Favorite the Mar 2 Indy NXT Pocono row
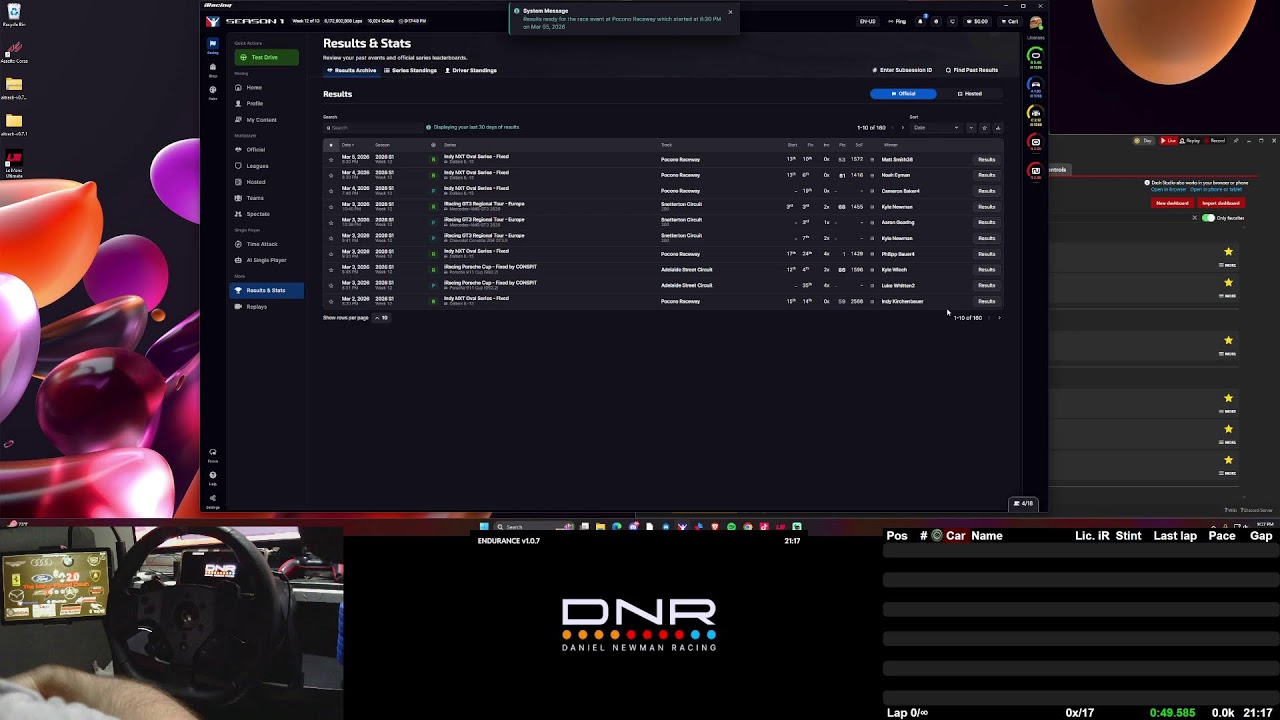 331,301
